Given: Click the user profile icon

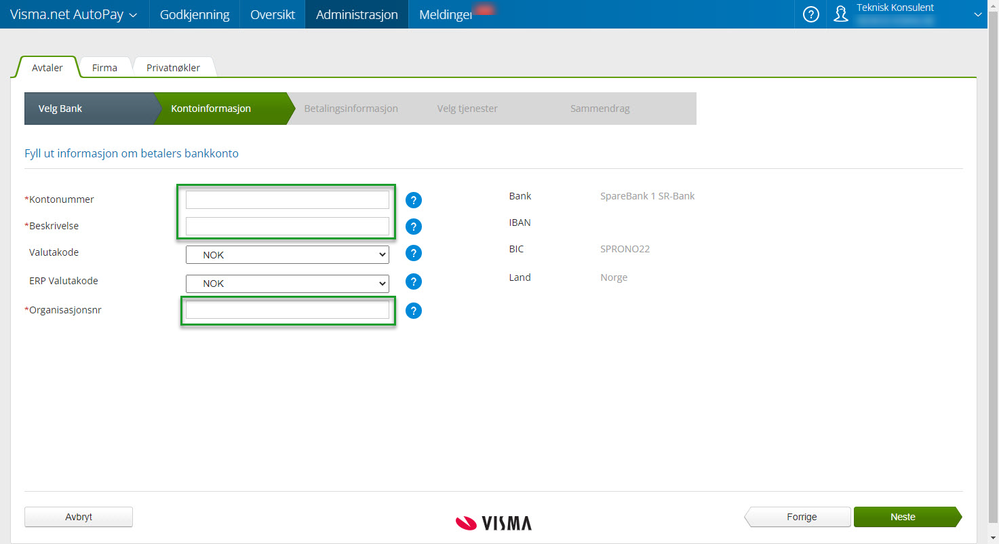Looking at the screenshot, I should point(841,14).
